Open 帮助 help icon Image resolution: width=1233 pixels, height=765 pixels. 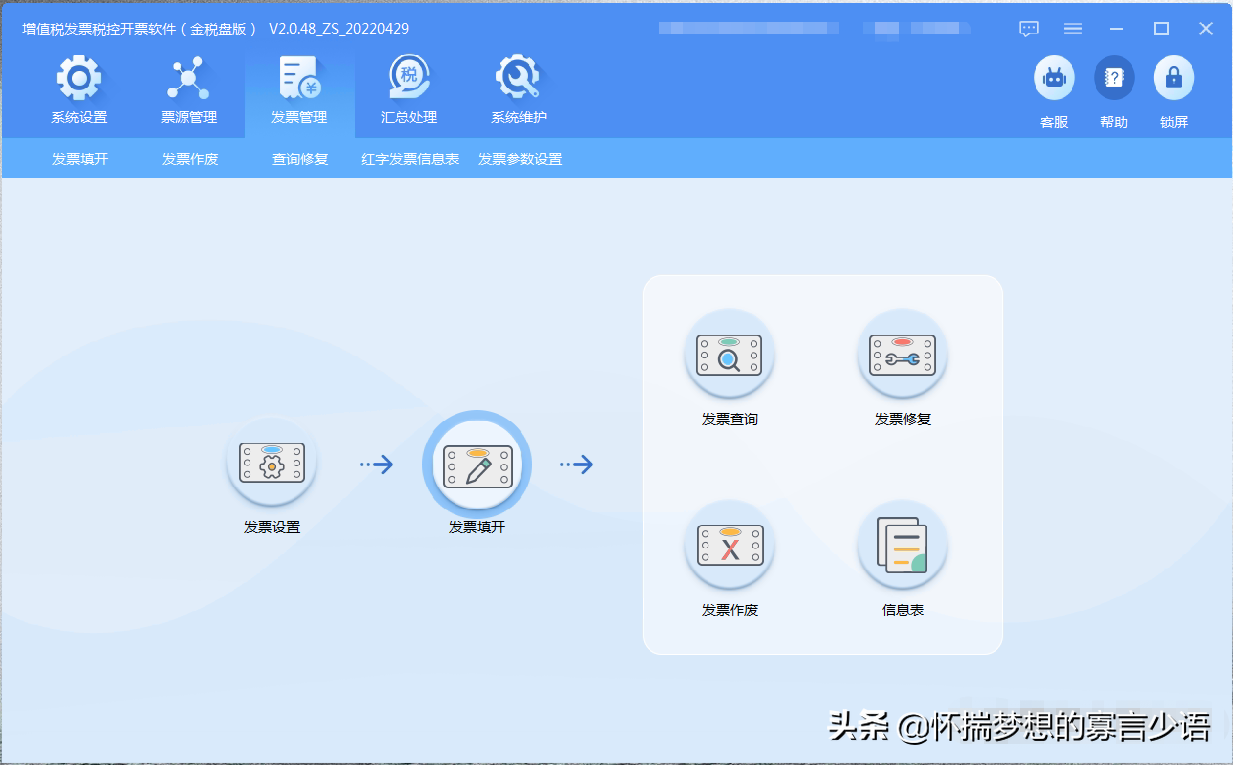pyautogui.click(x=1114, y=77)
